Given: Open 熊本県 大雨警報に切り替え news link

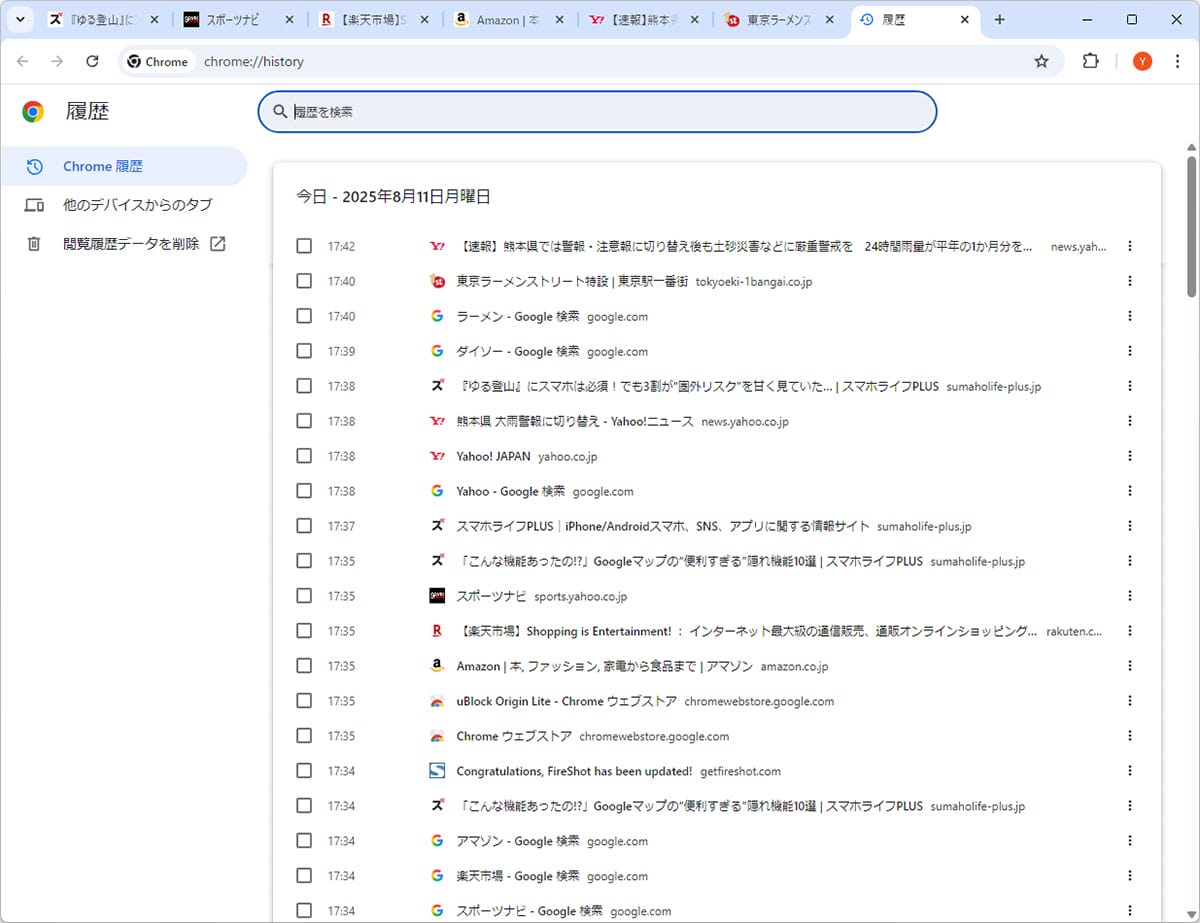Looking at the screenshot, I should (x=575, y=421).
